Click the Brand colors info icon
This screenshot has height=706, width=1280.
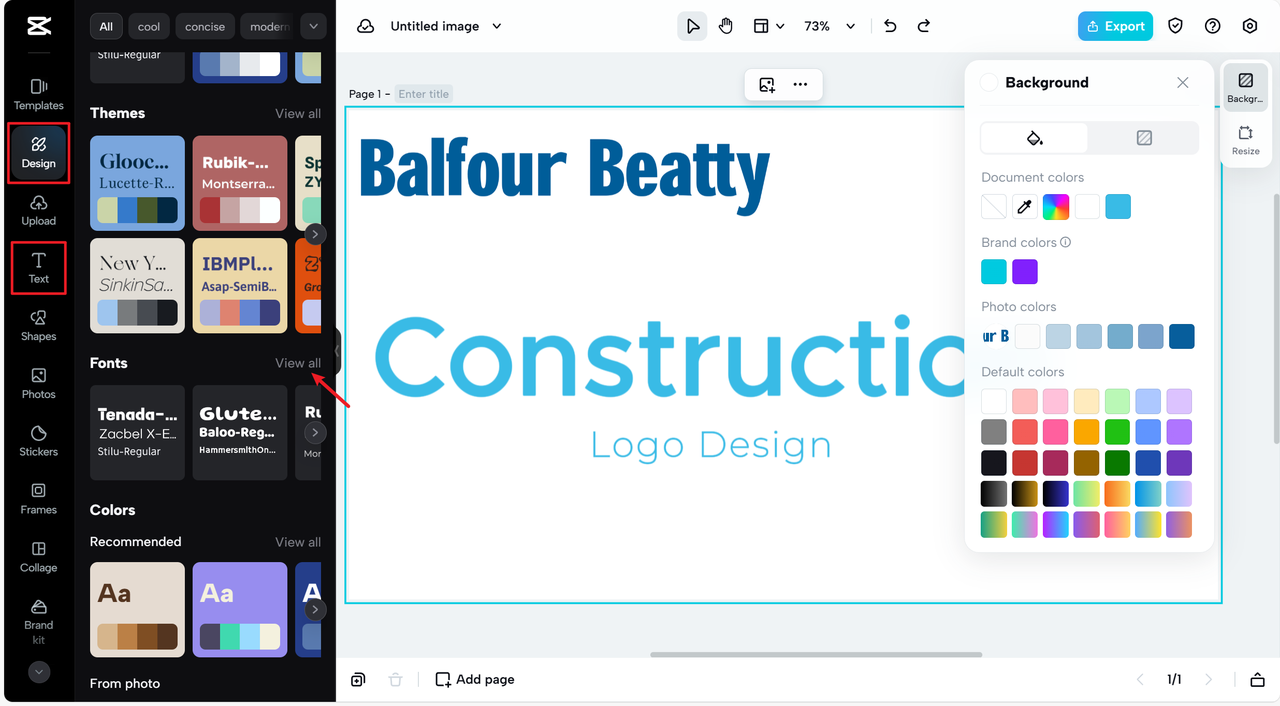click(x=1066, y=242)
